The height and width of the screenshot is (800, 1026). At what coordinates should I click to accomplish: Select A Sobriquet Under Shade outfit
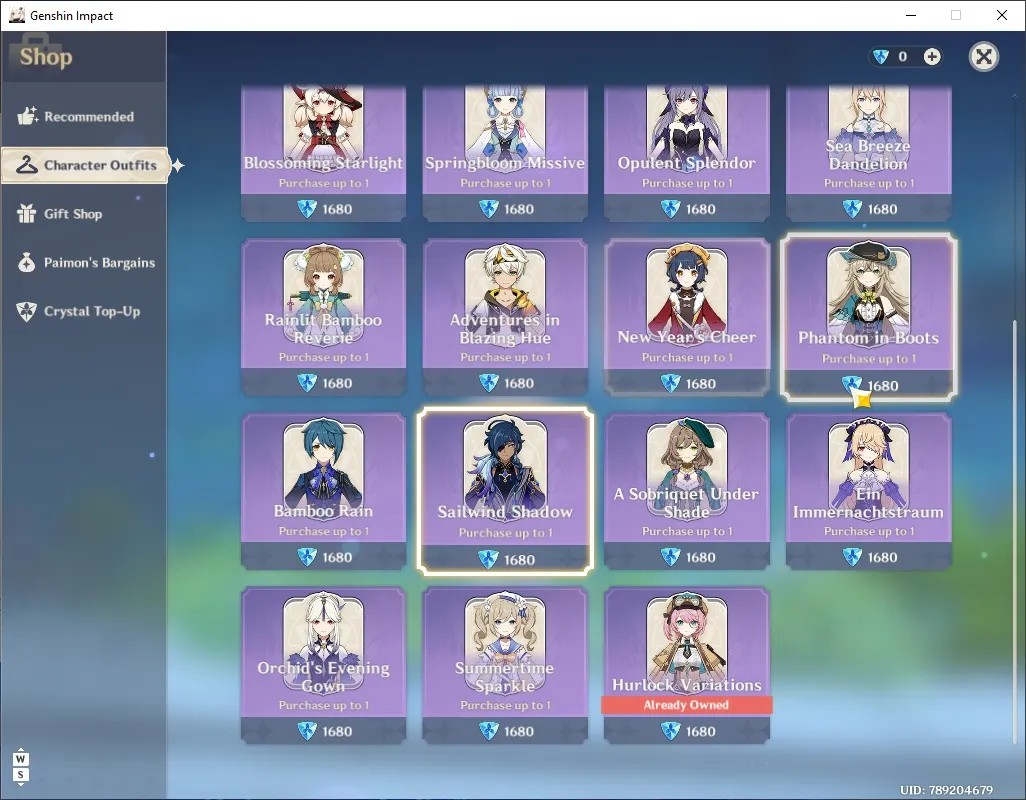point(686,491)
